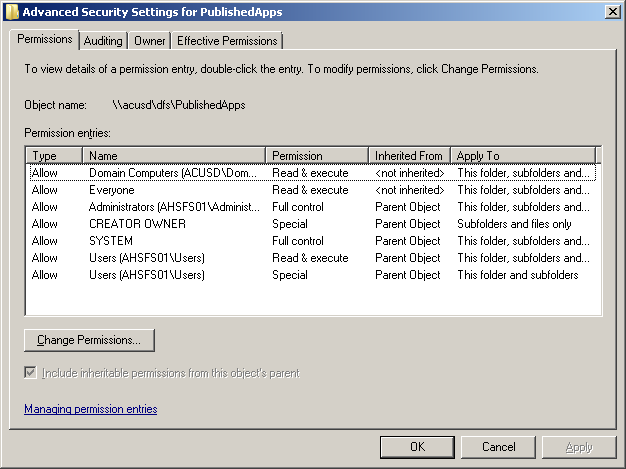Switch to the Permissions tab
626x469 pixels.
point(44,39)
